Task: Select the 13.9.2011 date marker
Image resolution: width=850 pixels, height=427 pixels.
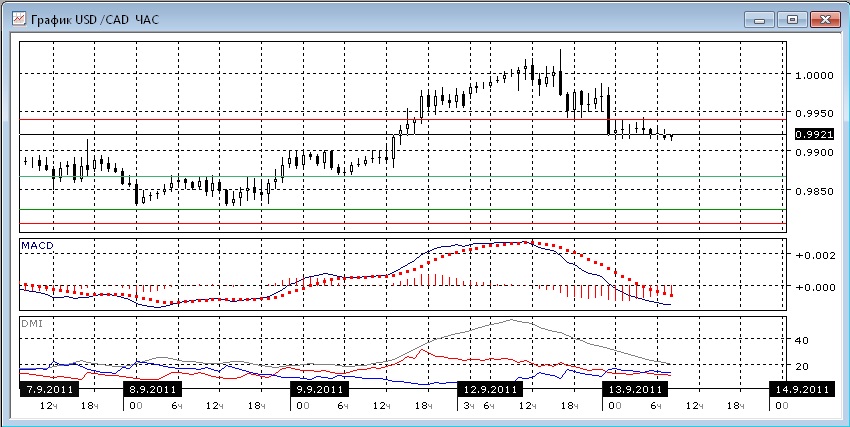Action: [x=635, y=389]
